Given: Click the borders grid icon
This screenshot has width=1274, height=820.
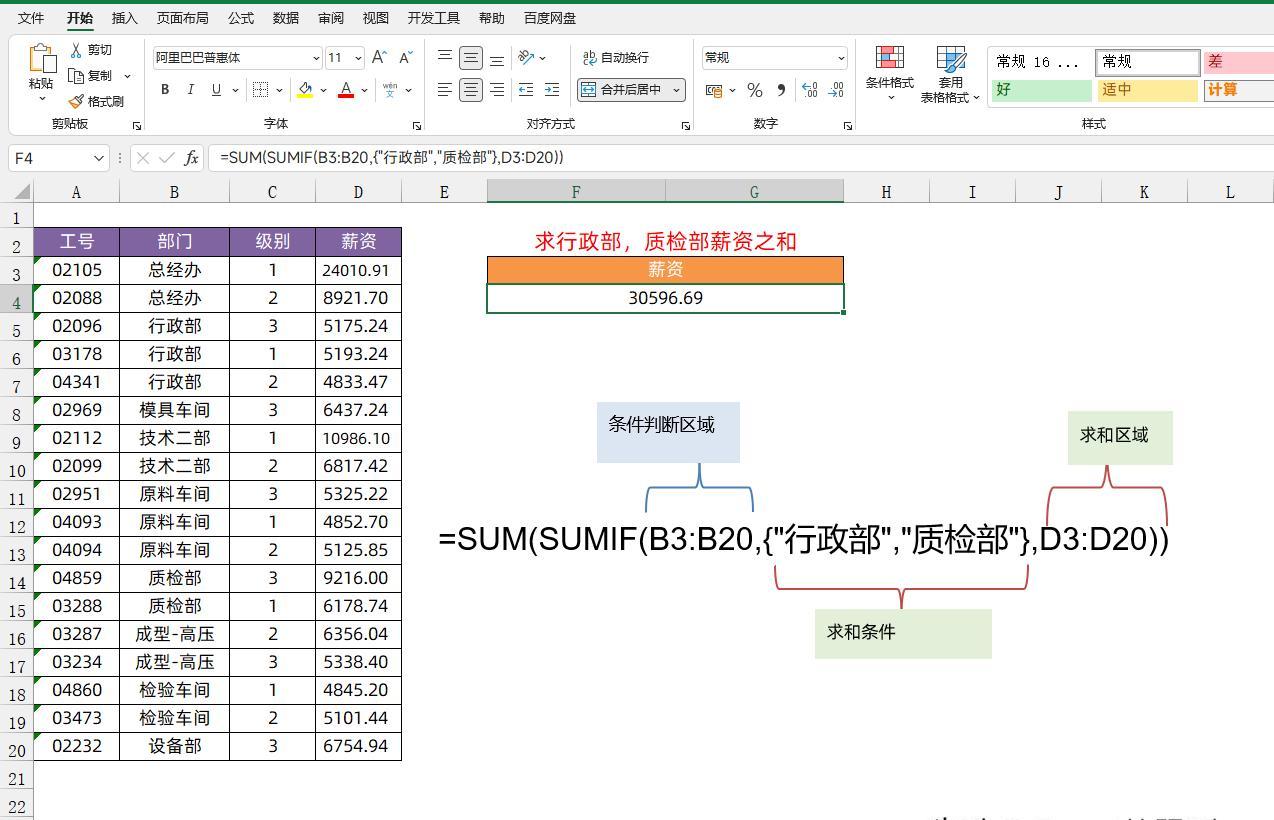Looking at the screenshot, I should pyautogui.click(x=260, y=90).
